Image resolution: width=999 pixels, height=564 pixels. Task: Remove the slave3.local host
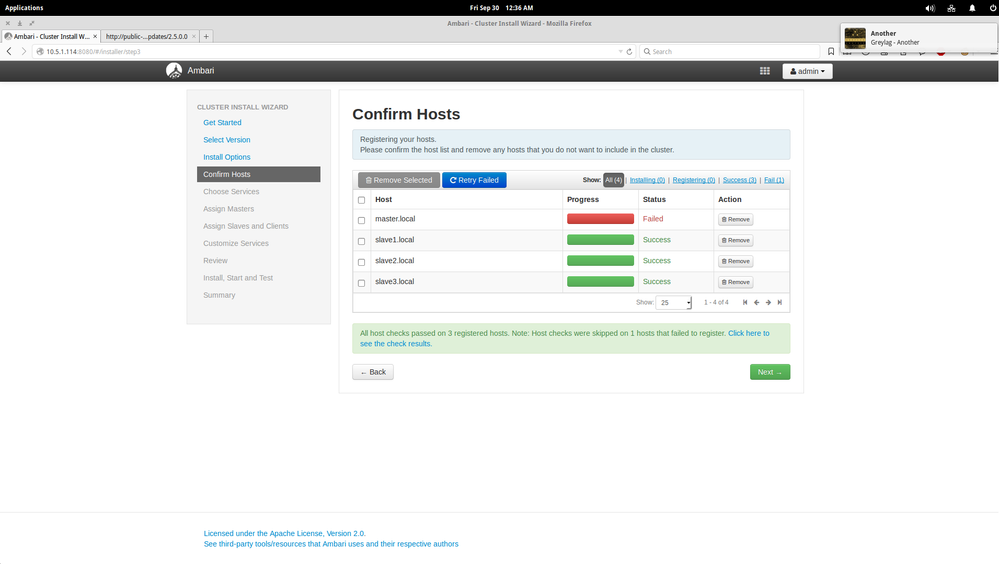point(735,282)
